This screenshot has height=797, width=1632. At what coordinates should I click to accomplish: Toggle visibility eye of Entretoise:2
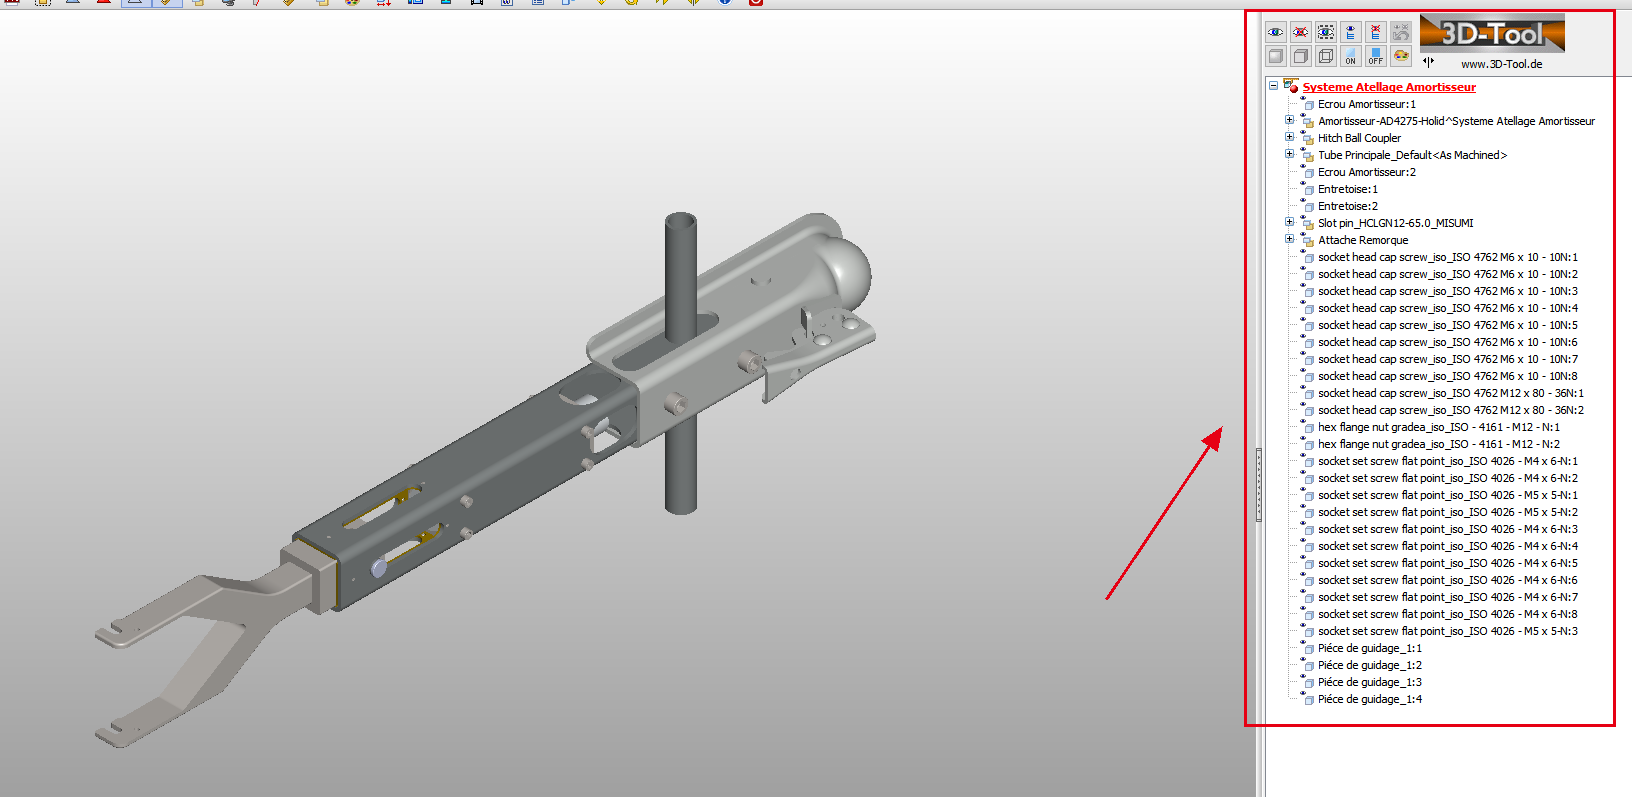(1303, 200)
